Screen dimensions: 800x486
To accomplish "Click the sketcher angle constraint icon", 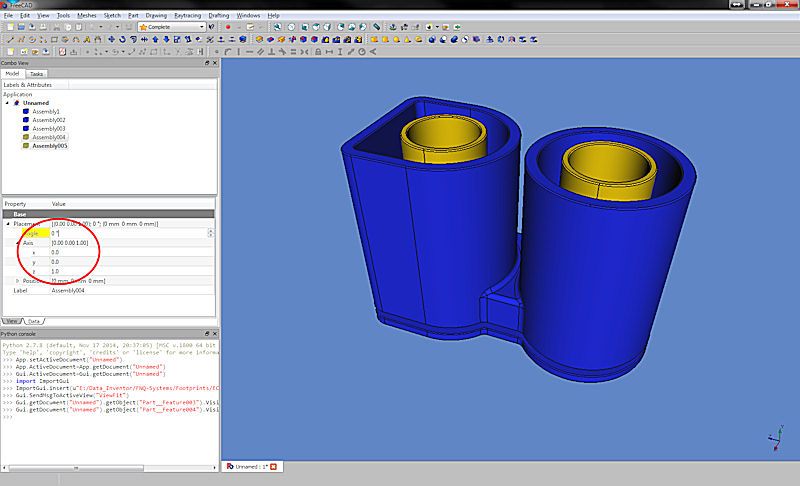I will tap(372, 52).
